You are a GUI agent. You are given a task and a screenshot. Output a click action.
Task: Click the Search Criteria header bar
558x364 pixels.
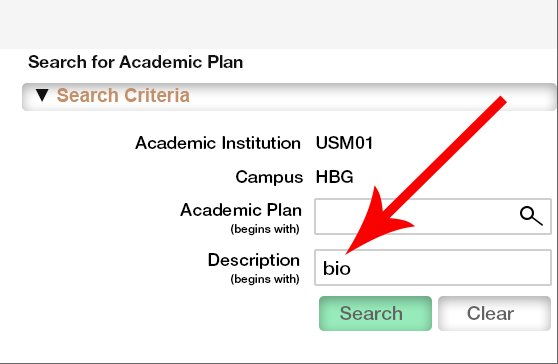click(289, 97)
